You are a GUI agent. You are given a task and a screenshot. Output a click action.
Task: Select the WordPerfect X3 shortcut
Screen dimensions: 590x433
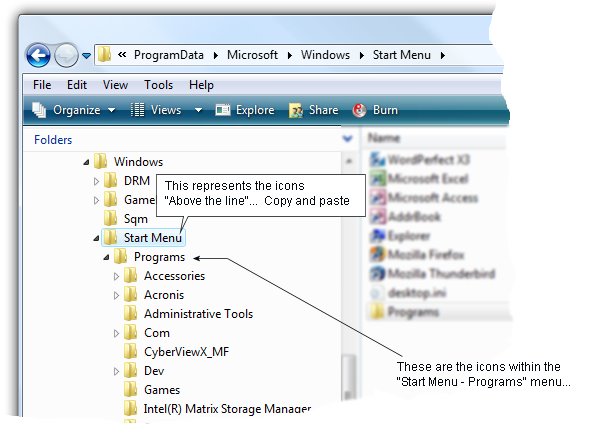pos(420,160)
